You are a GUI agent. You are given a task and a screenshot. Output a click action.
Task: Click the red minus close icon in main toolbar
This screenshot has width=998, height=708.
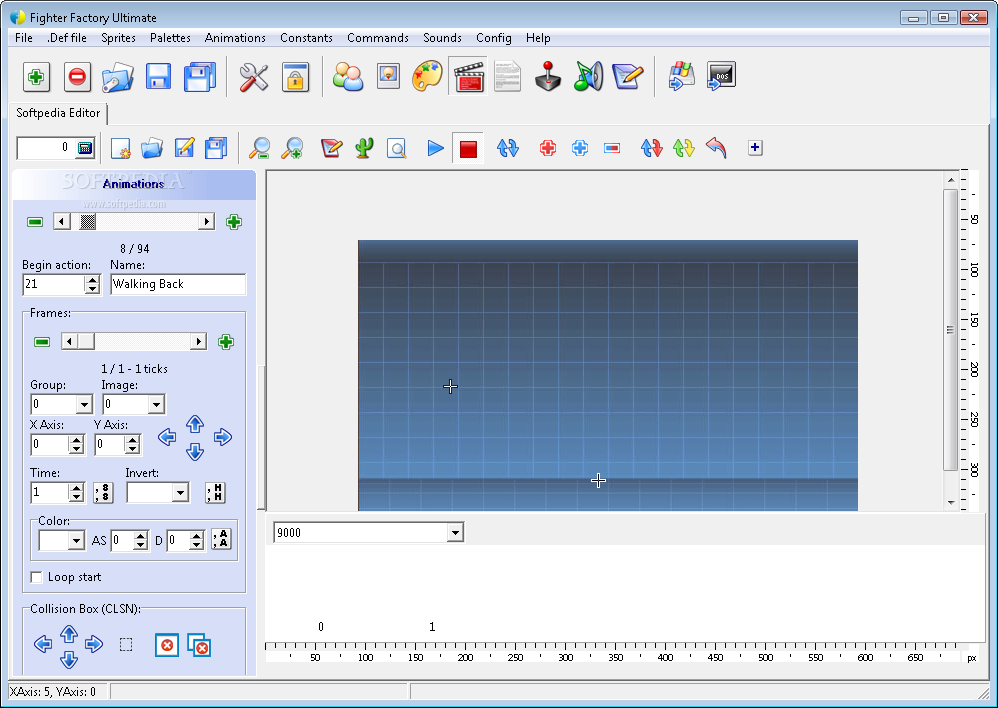coord(77,77)
